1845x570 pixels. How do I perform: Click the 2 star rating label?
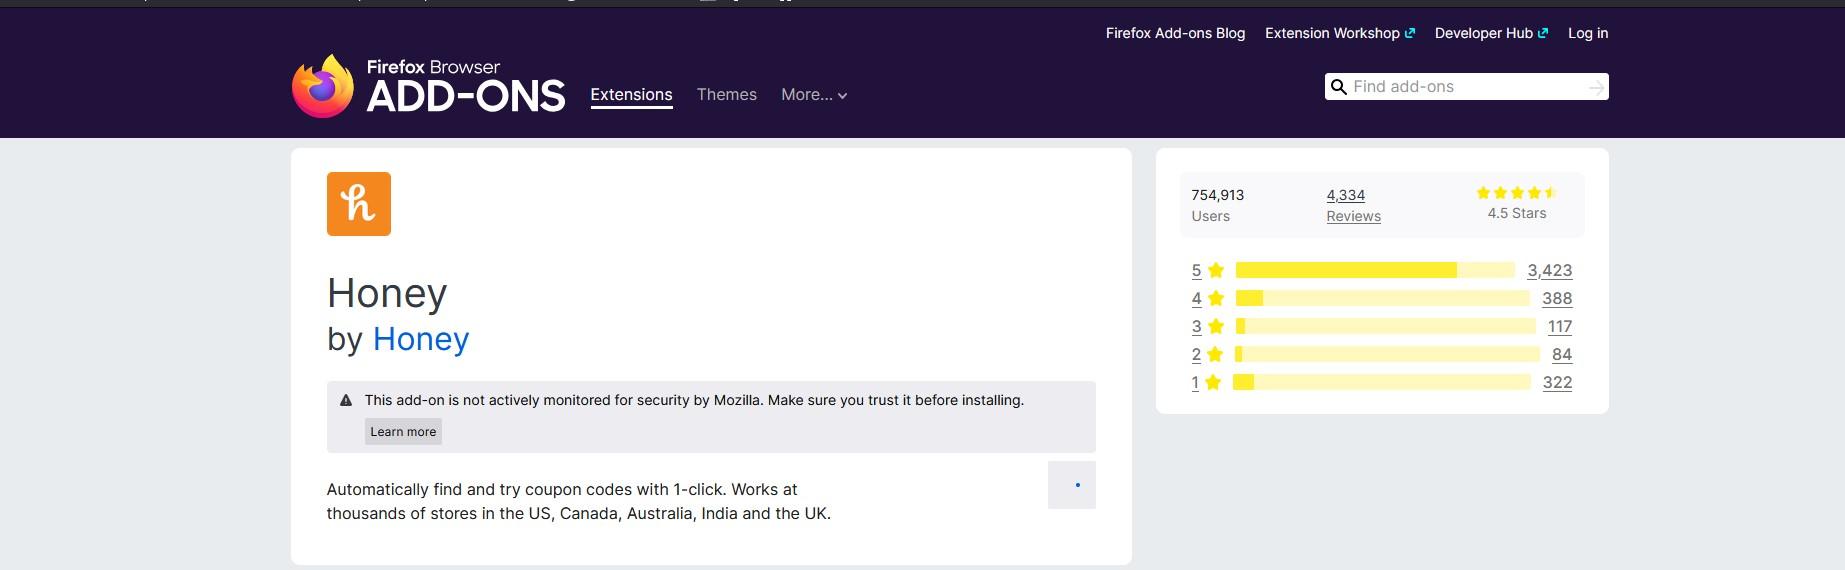(x=1208, y=354)
